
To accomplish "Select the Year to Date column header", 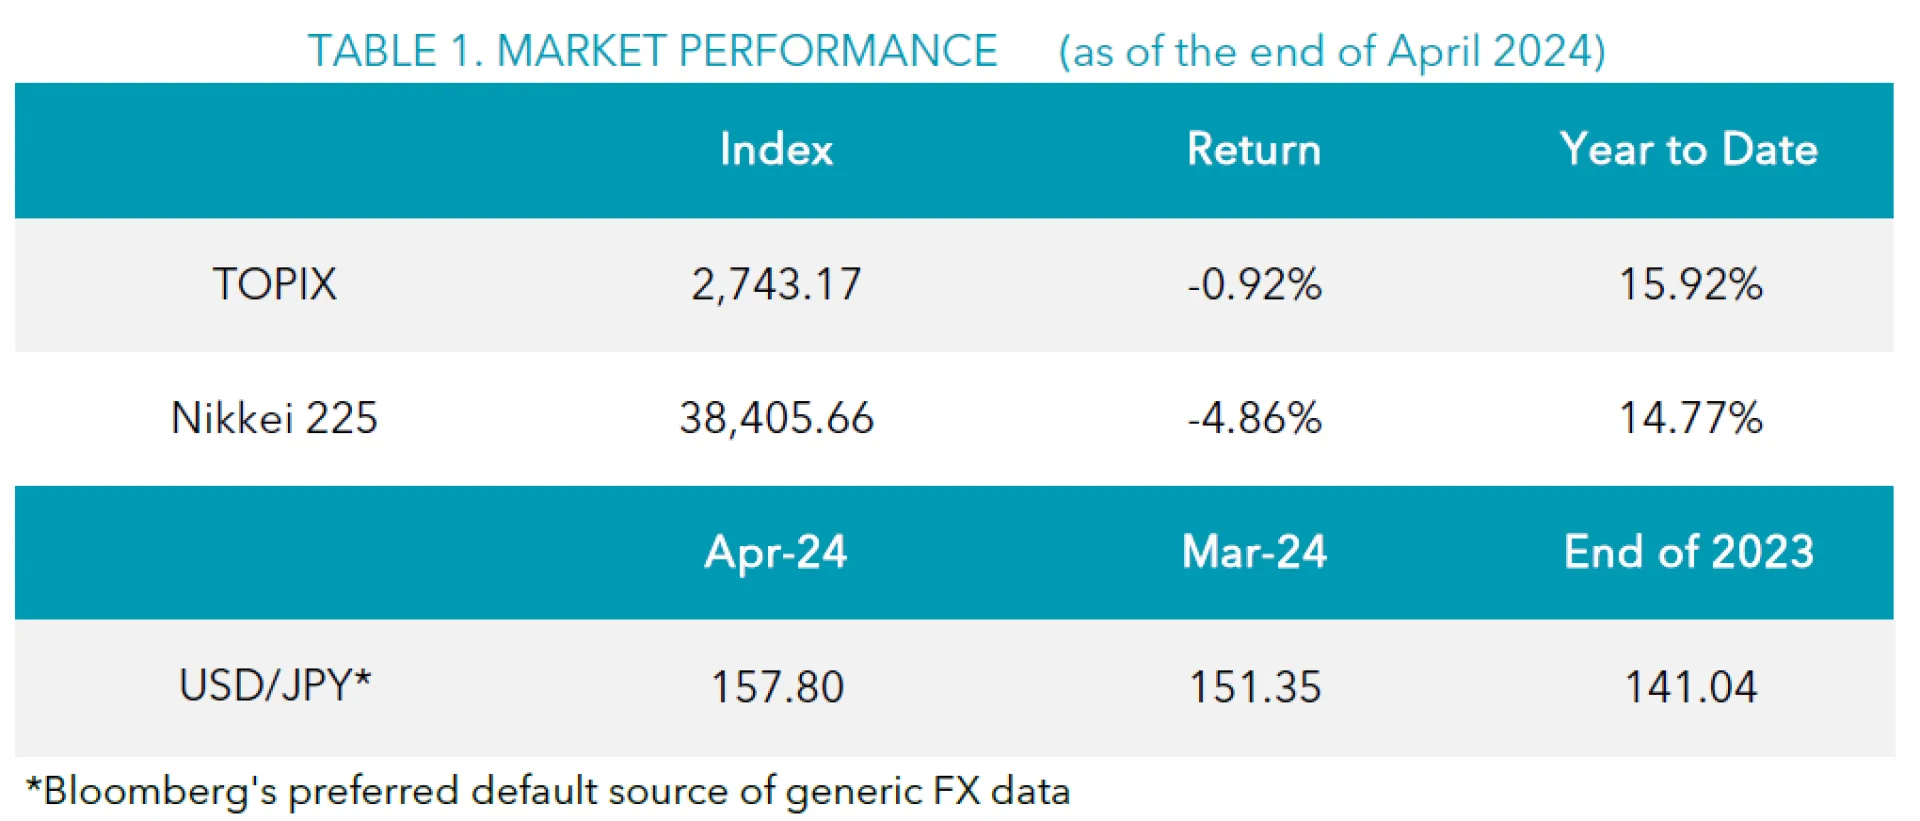I will point(1689,150).
